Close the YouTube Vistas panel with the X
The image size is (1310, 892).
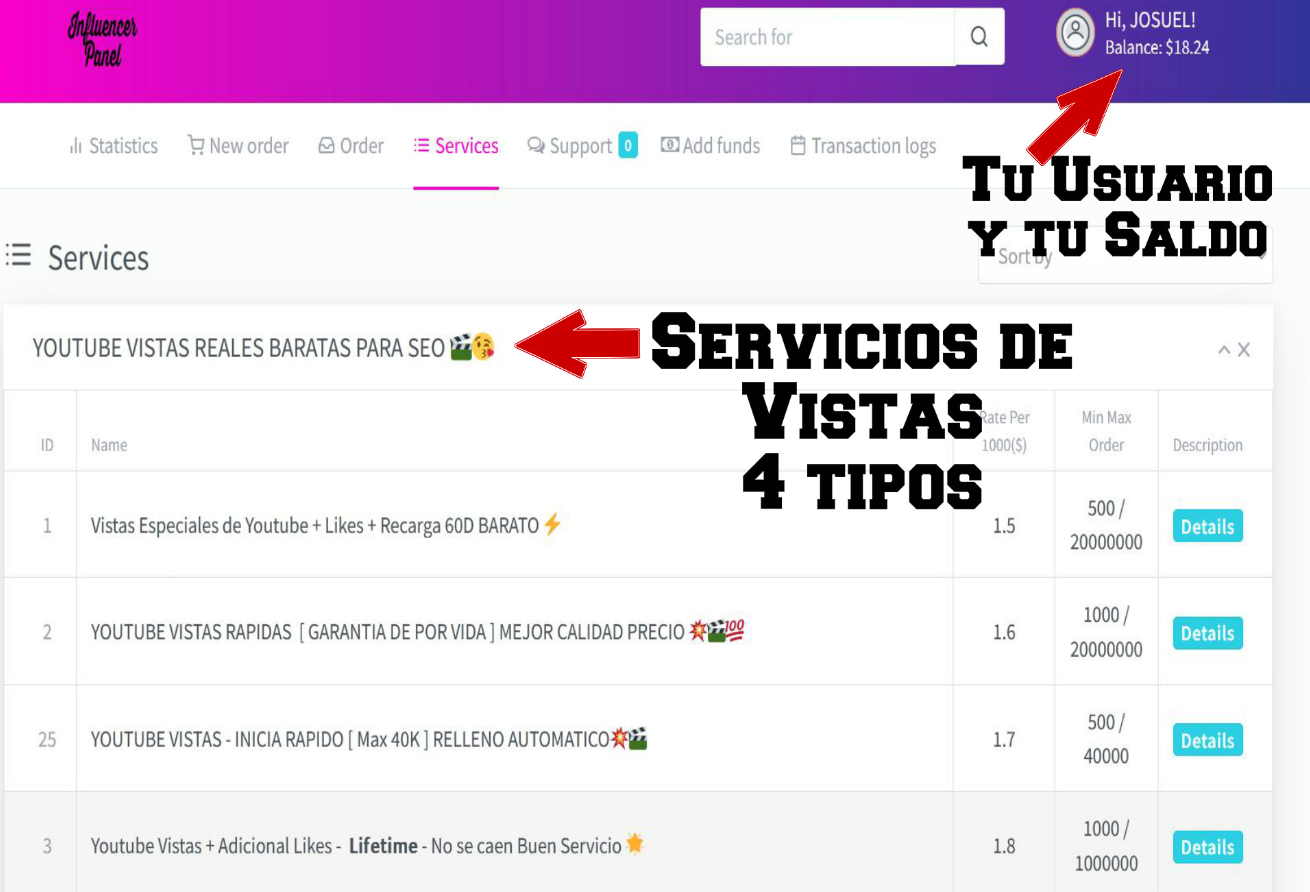point(1244,350)
